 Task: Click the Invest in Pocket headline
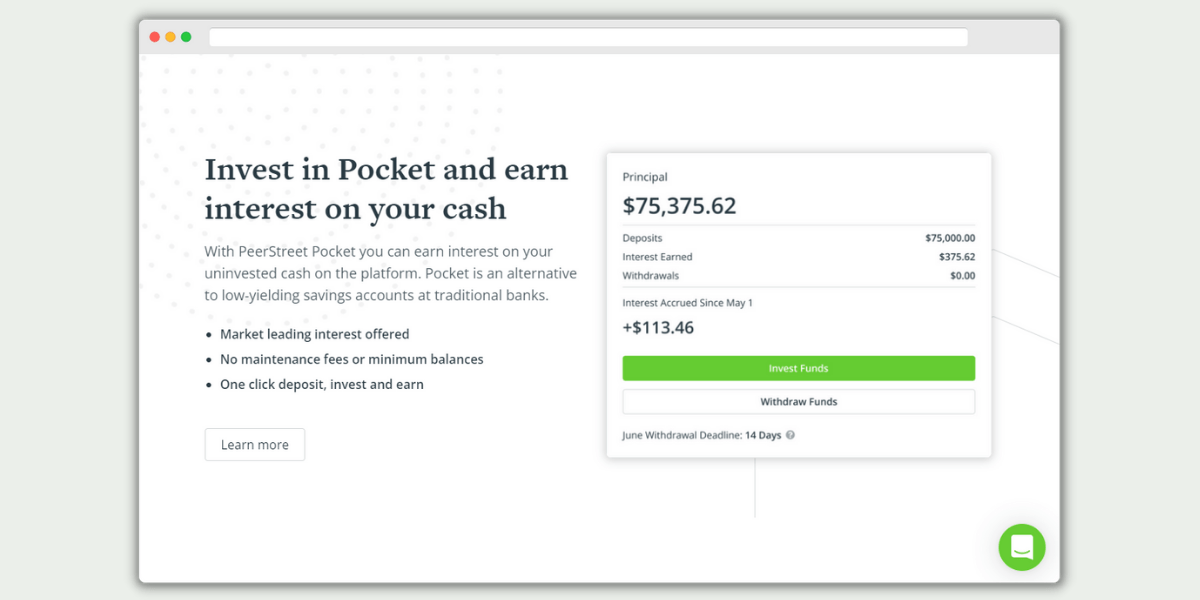(x=386, y=188)
